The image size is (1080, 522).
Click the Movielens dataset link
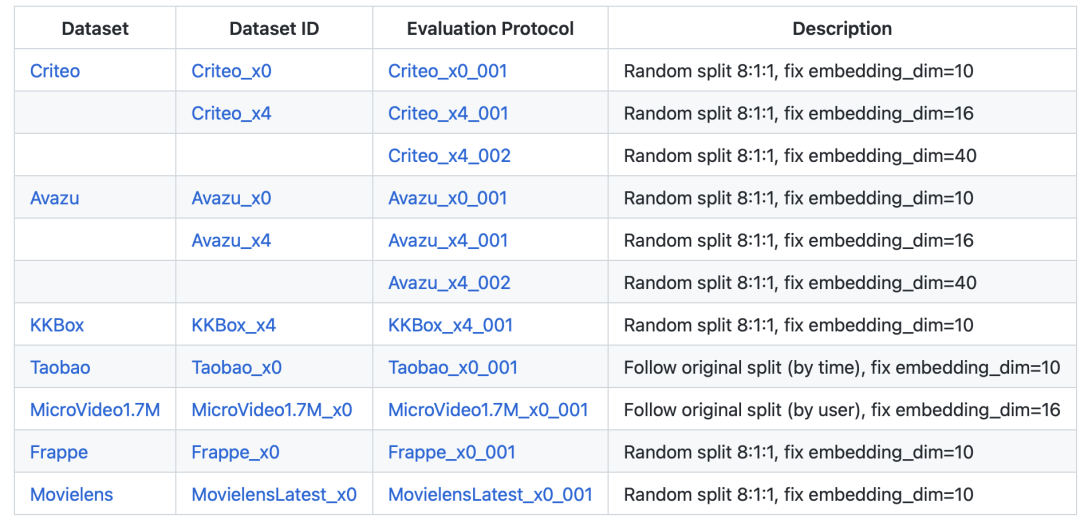pyautogui.click(x=72, y=494)
